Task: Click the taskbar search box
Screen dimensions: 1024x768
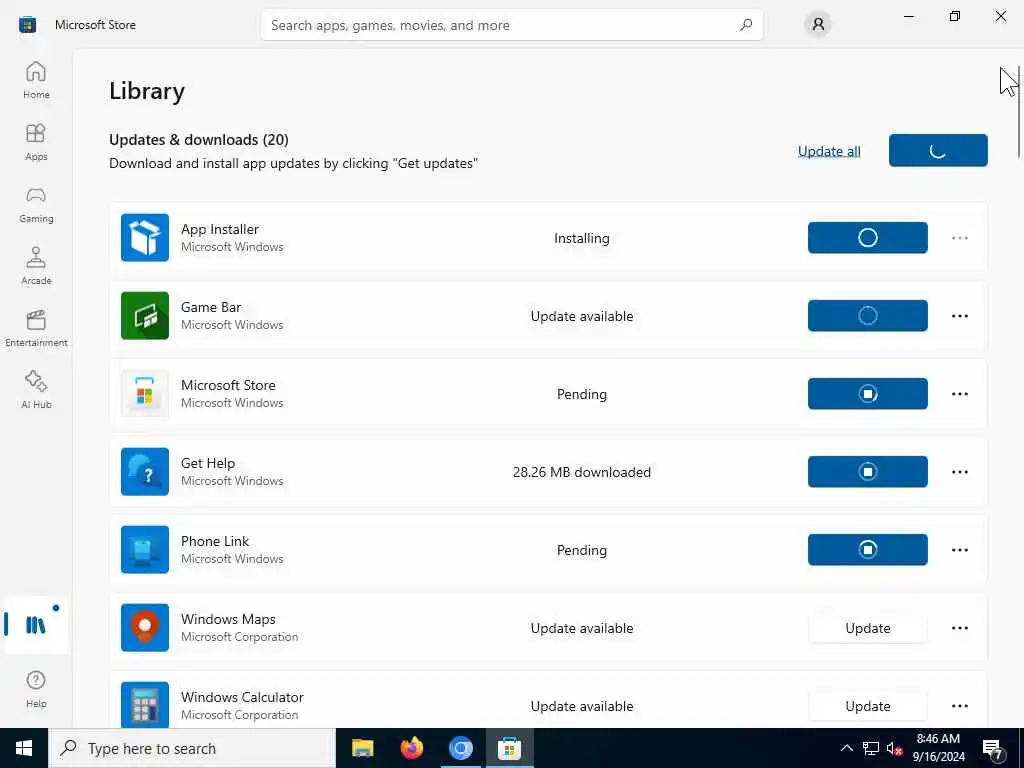Action: (192, 748)
